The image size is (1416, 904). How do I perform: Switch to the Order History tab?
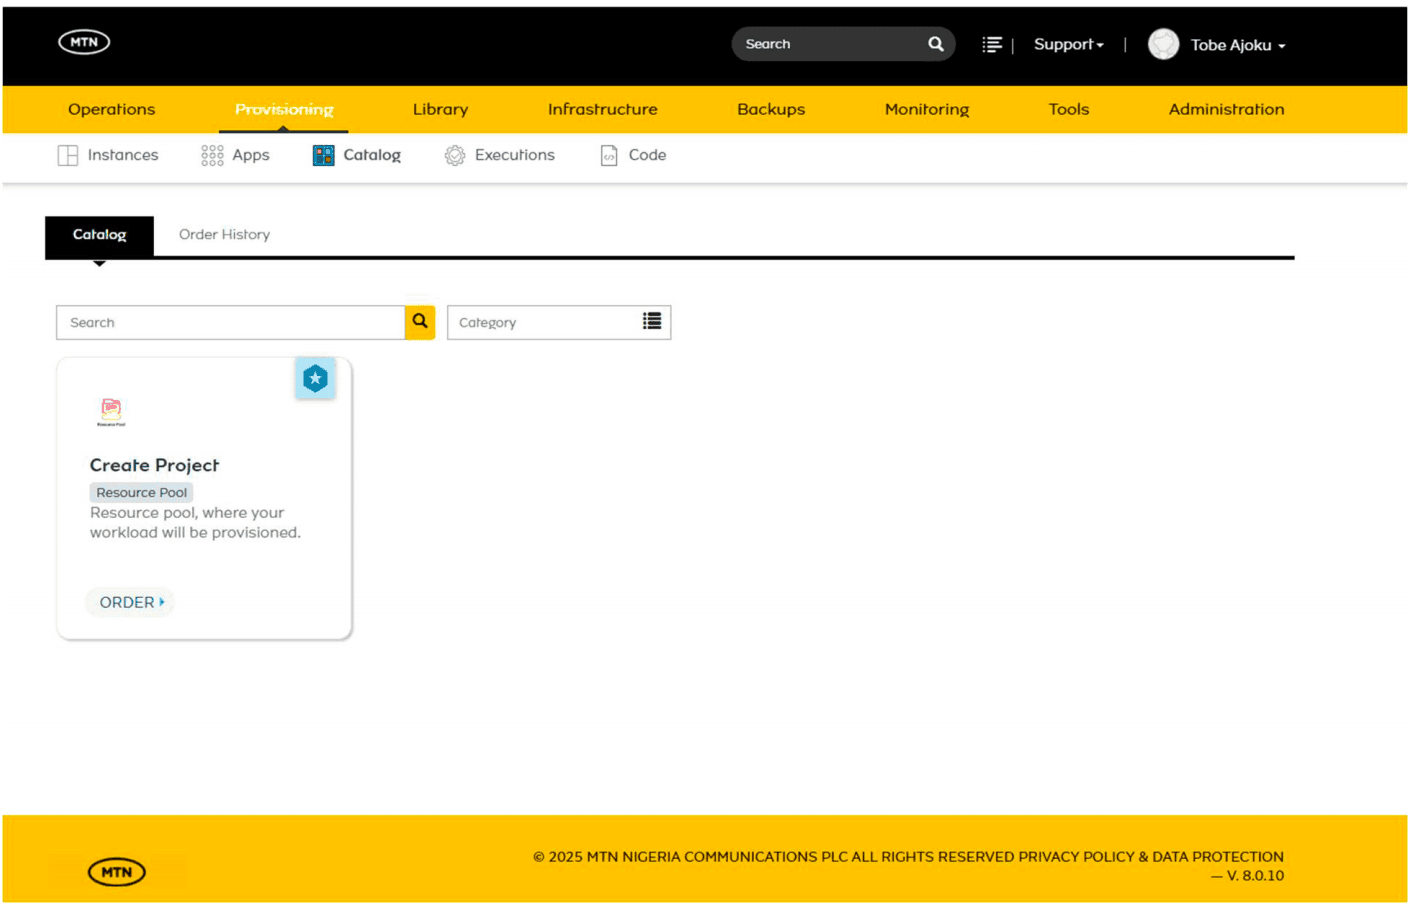pyautogui.click(x=224, y=234)
